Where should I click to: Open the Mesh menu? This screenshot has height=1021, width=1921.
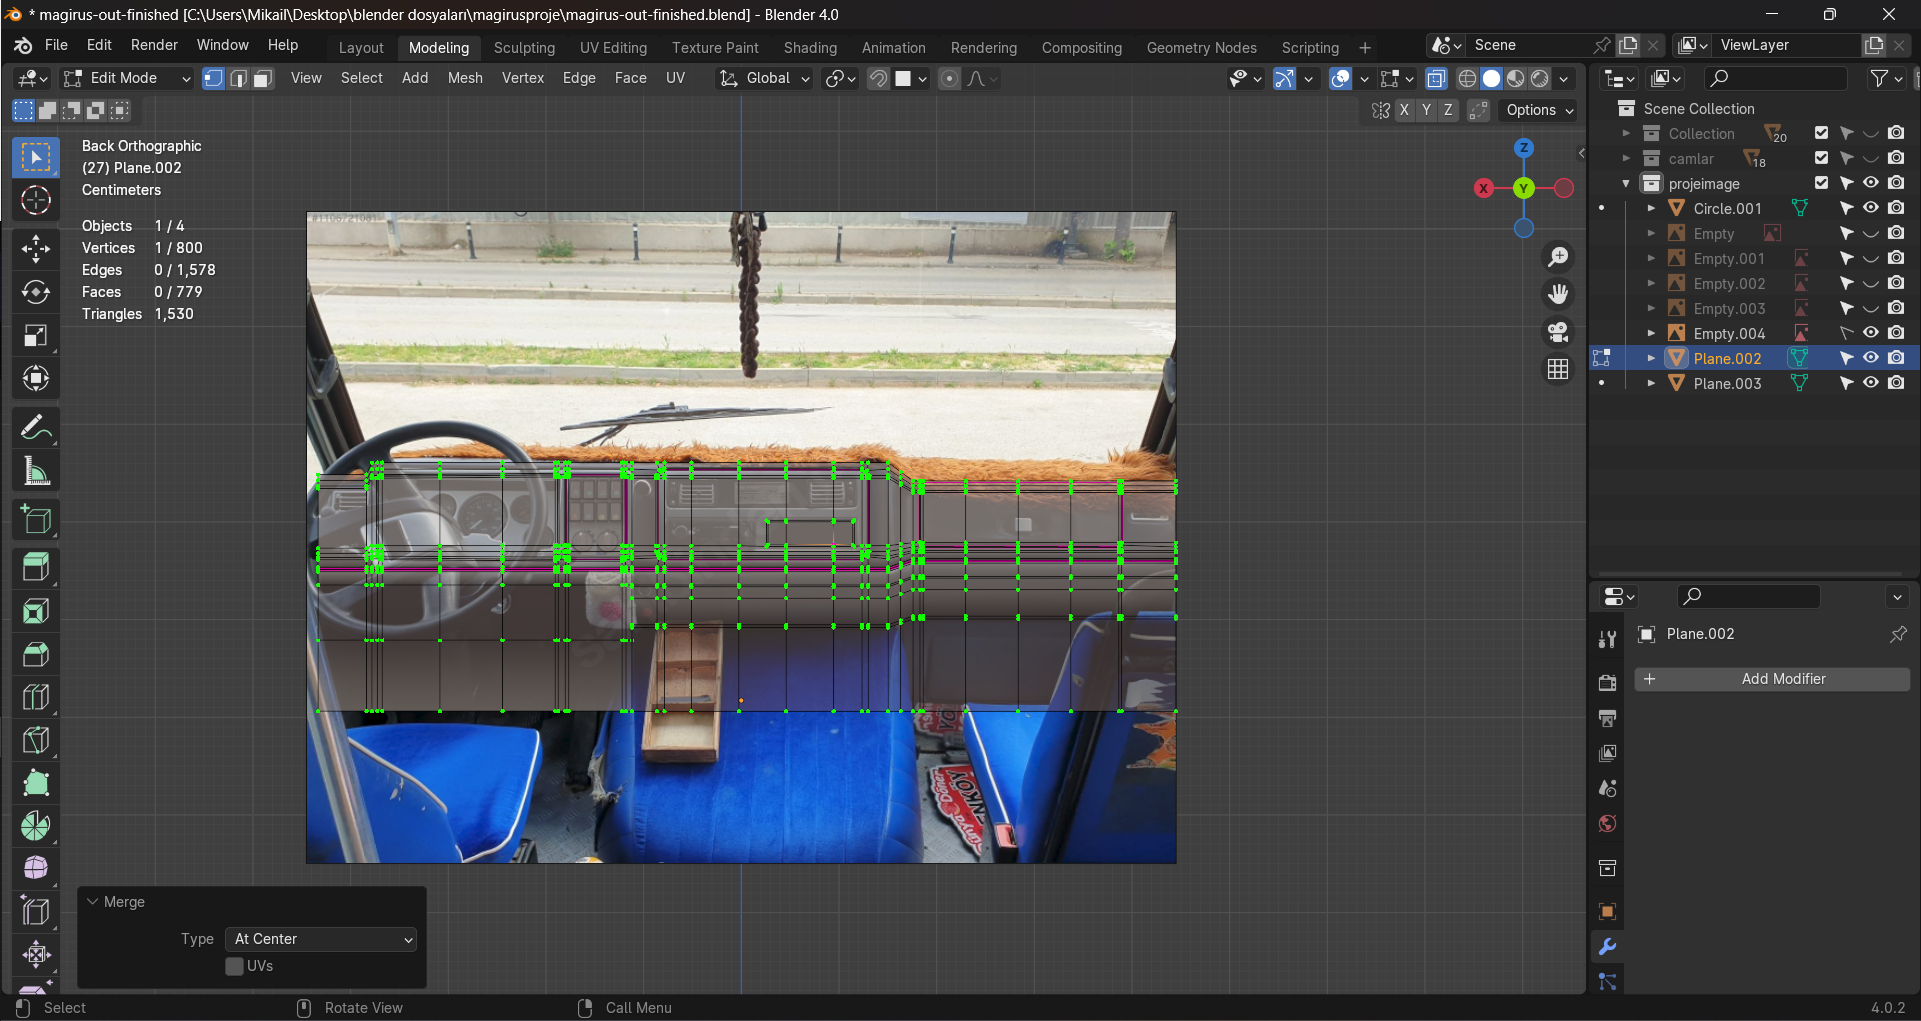click(465, 78)
